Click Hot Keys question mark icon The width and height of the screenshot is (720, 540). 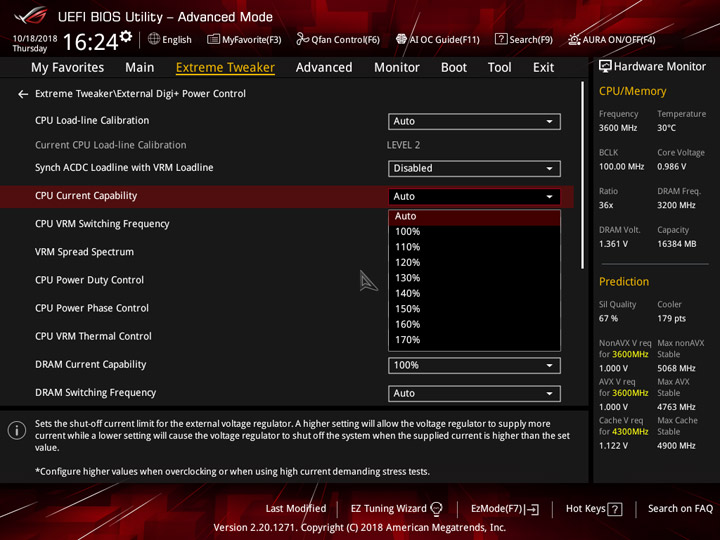click(x=615, y=509)
